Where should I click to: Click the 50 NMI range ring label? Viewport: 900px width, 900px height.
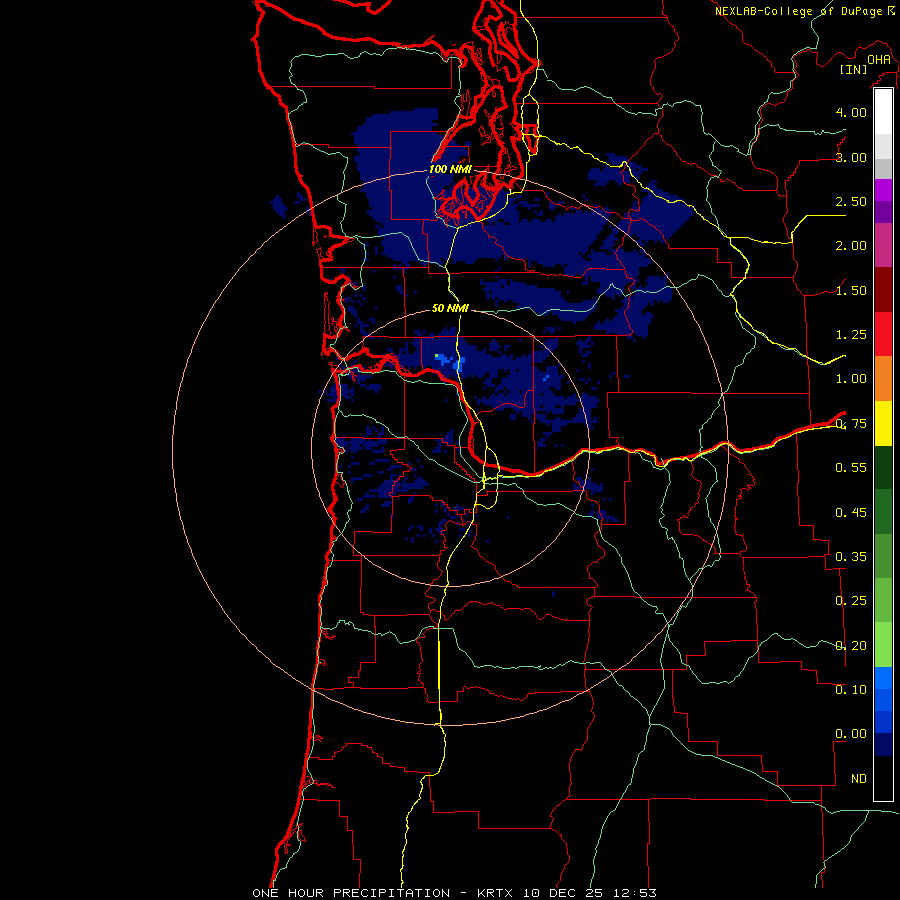point(450,308)
